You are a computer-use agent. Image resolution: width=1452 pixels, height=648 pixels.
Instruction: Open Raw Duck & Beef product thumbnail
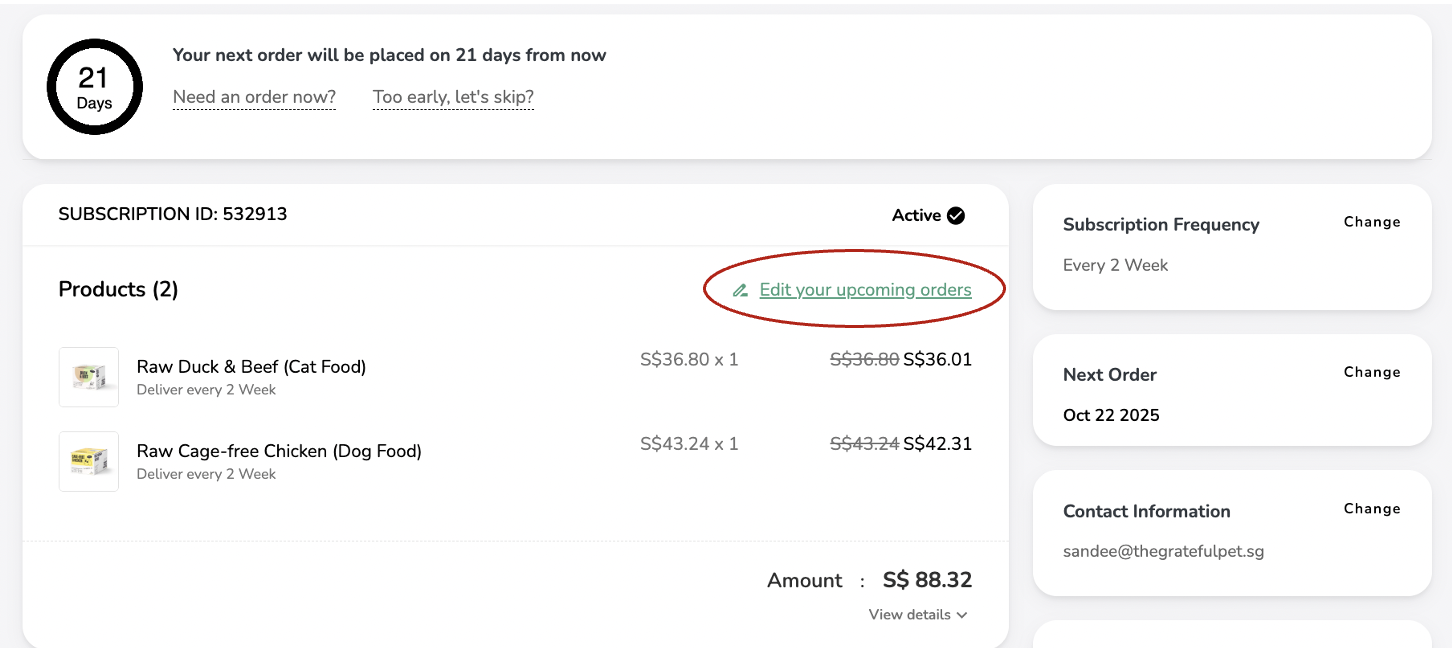pos(89,377)
